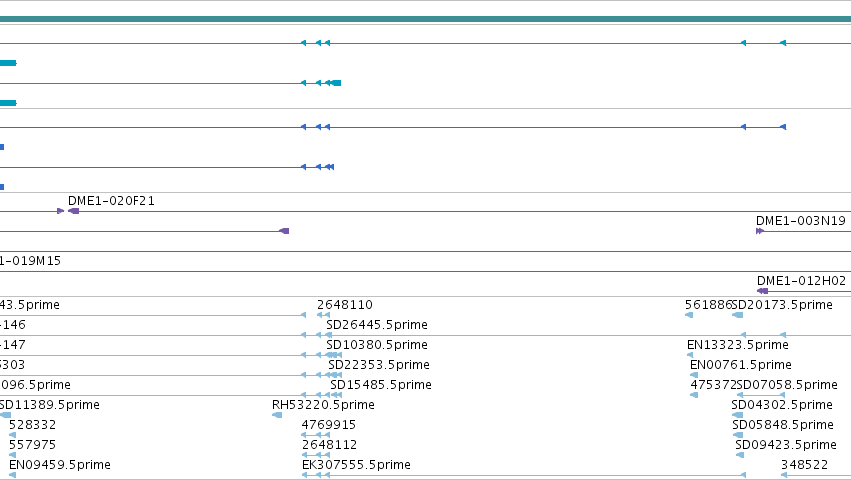Select the small arrow under EN13323.5prime
Image resolution: width=851 pixels, height=480 pixels.
pyautogui.click(x=690, y=355)
